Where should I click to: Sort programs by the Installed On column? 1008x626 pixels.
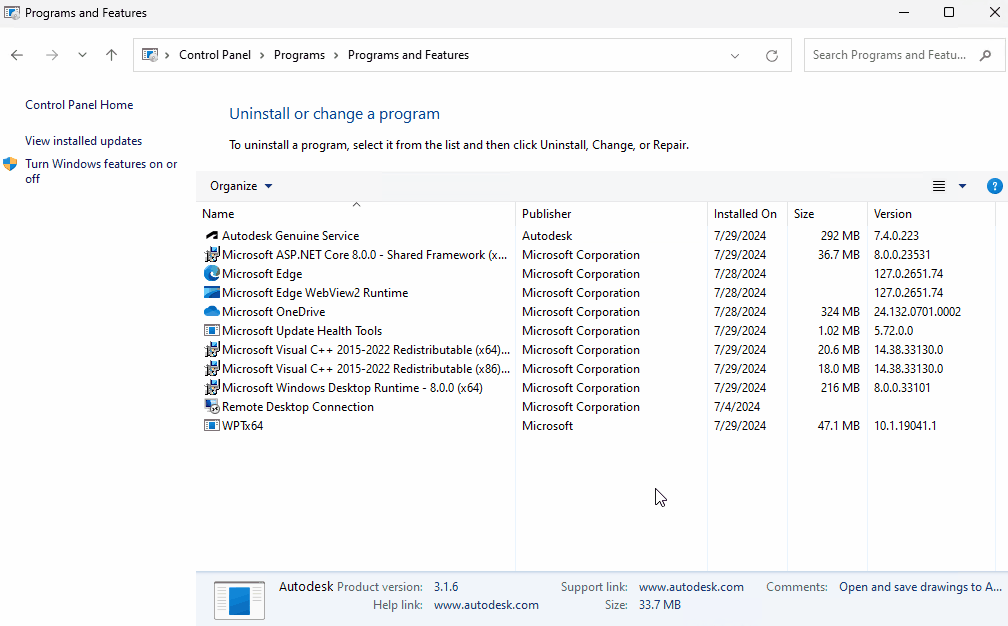pos(745,213)
